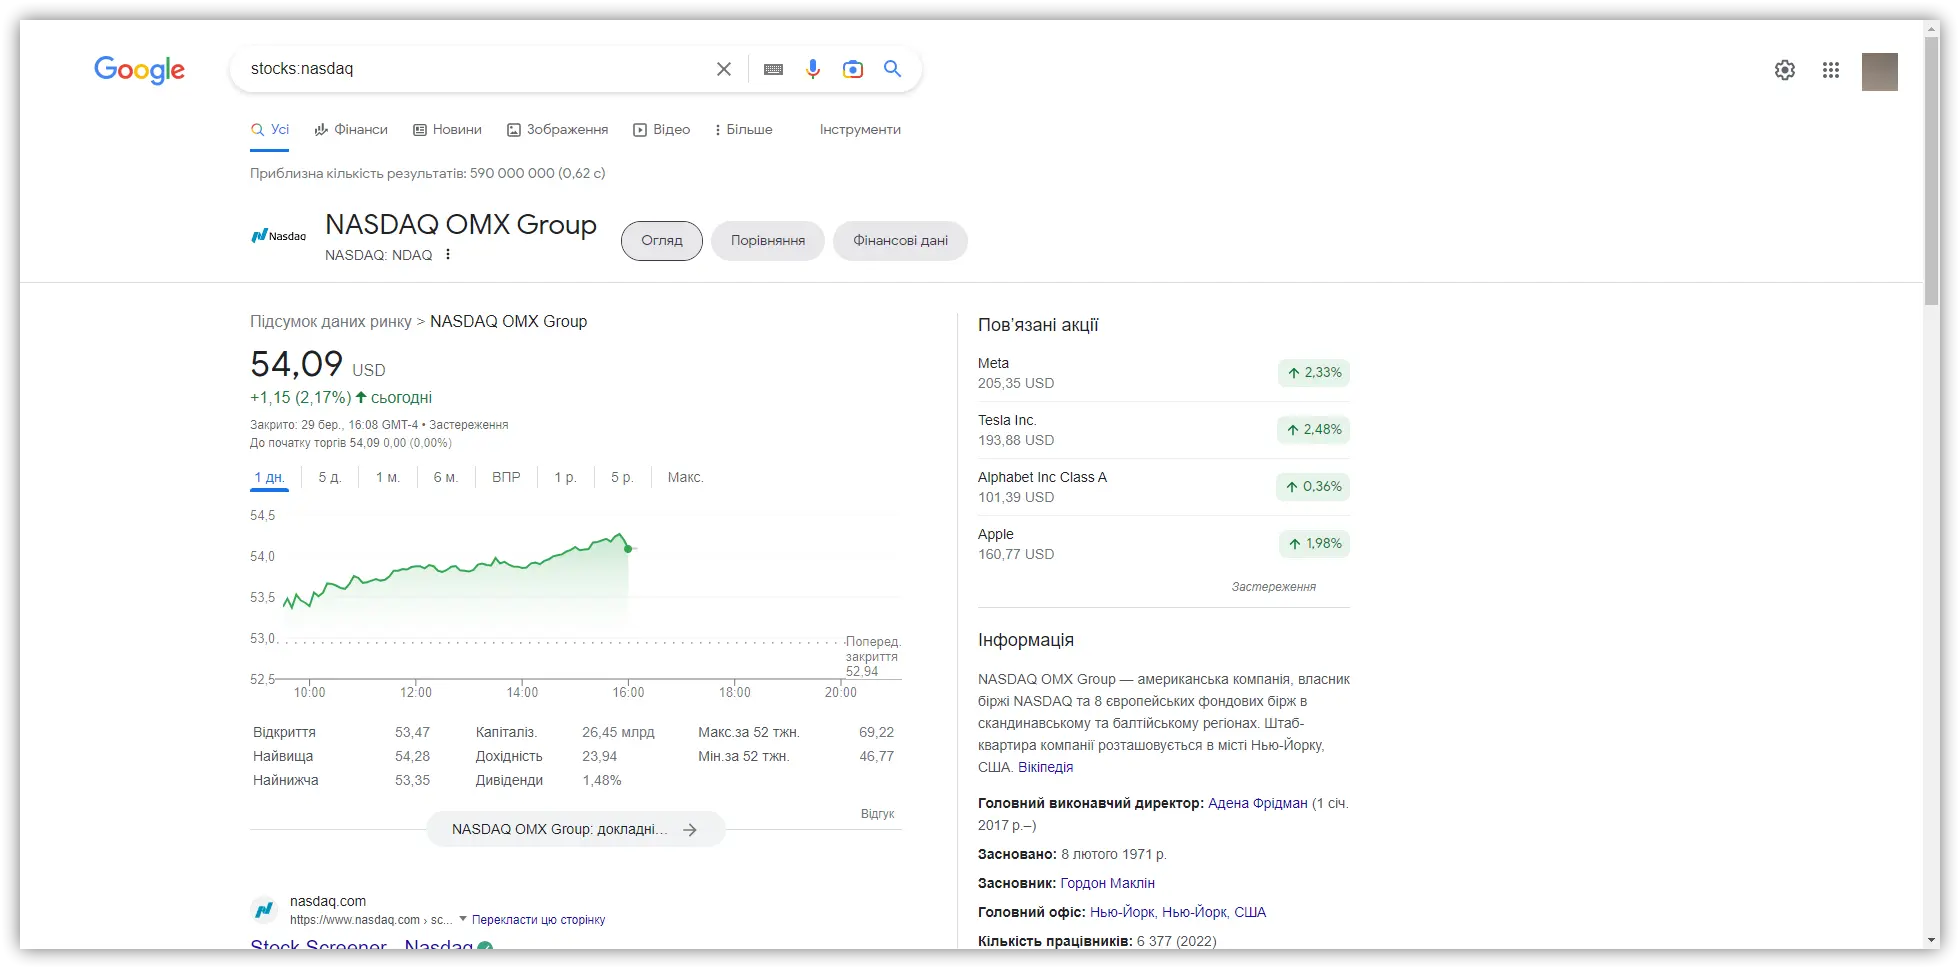
Task: Open Підсумок даних ринку breadcrumb link
Action: coord(331,322)
